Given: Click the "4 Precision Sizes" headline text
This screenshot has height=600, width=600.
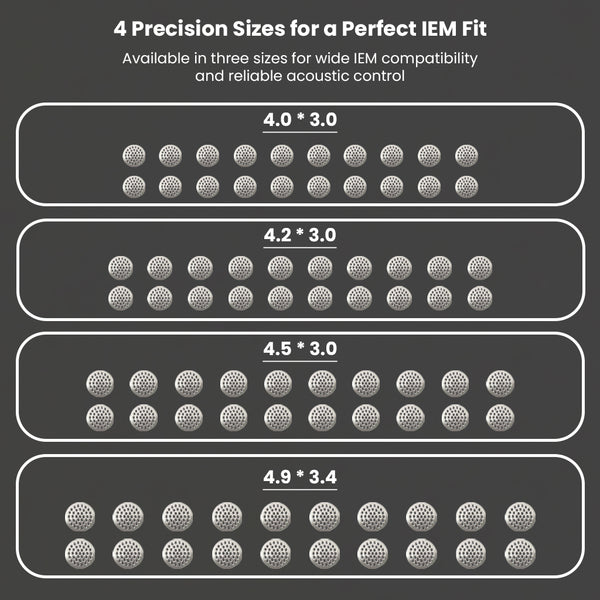Looking at the screenshot, I should (x=300, y=24).
